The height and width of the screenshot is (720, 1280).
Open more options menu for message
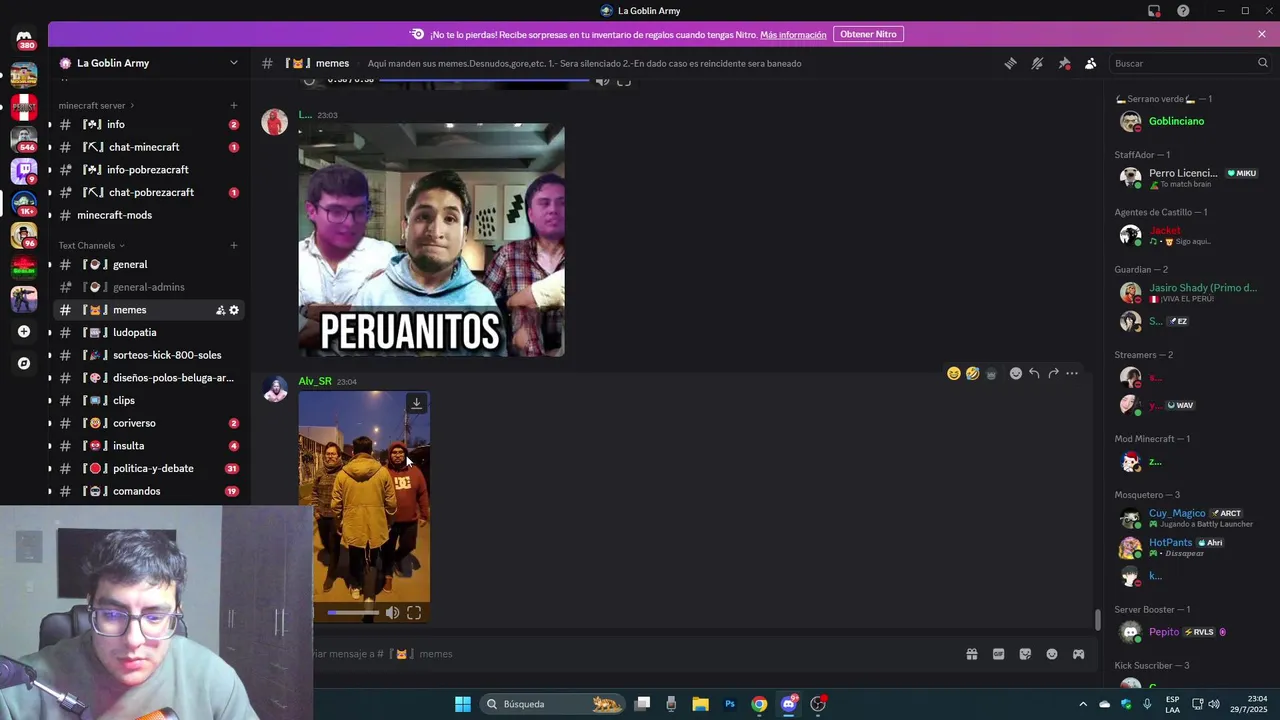tap(1072, 373)
